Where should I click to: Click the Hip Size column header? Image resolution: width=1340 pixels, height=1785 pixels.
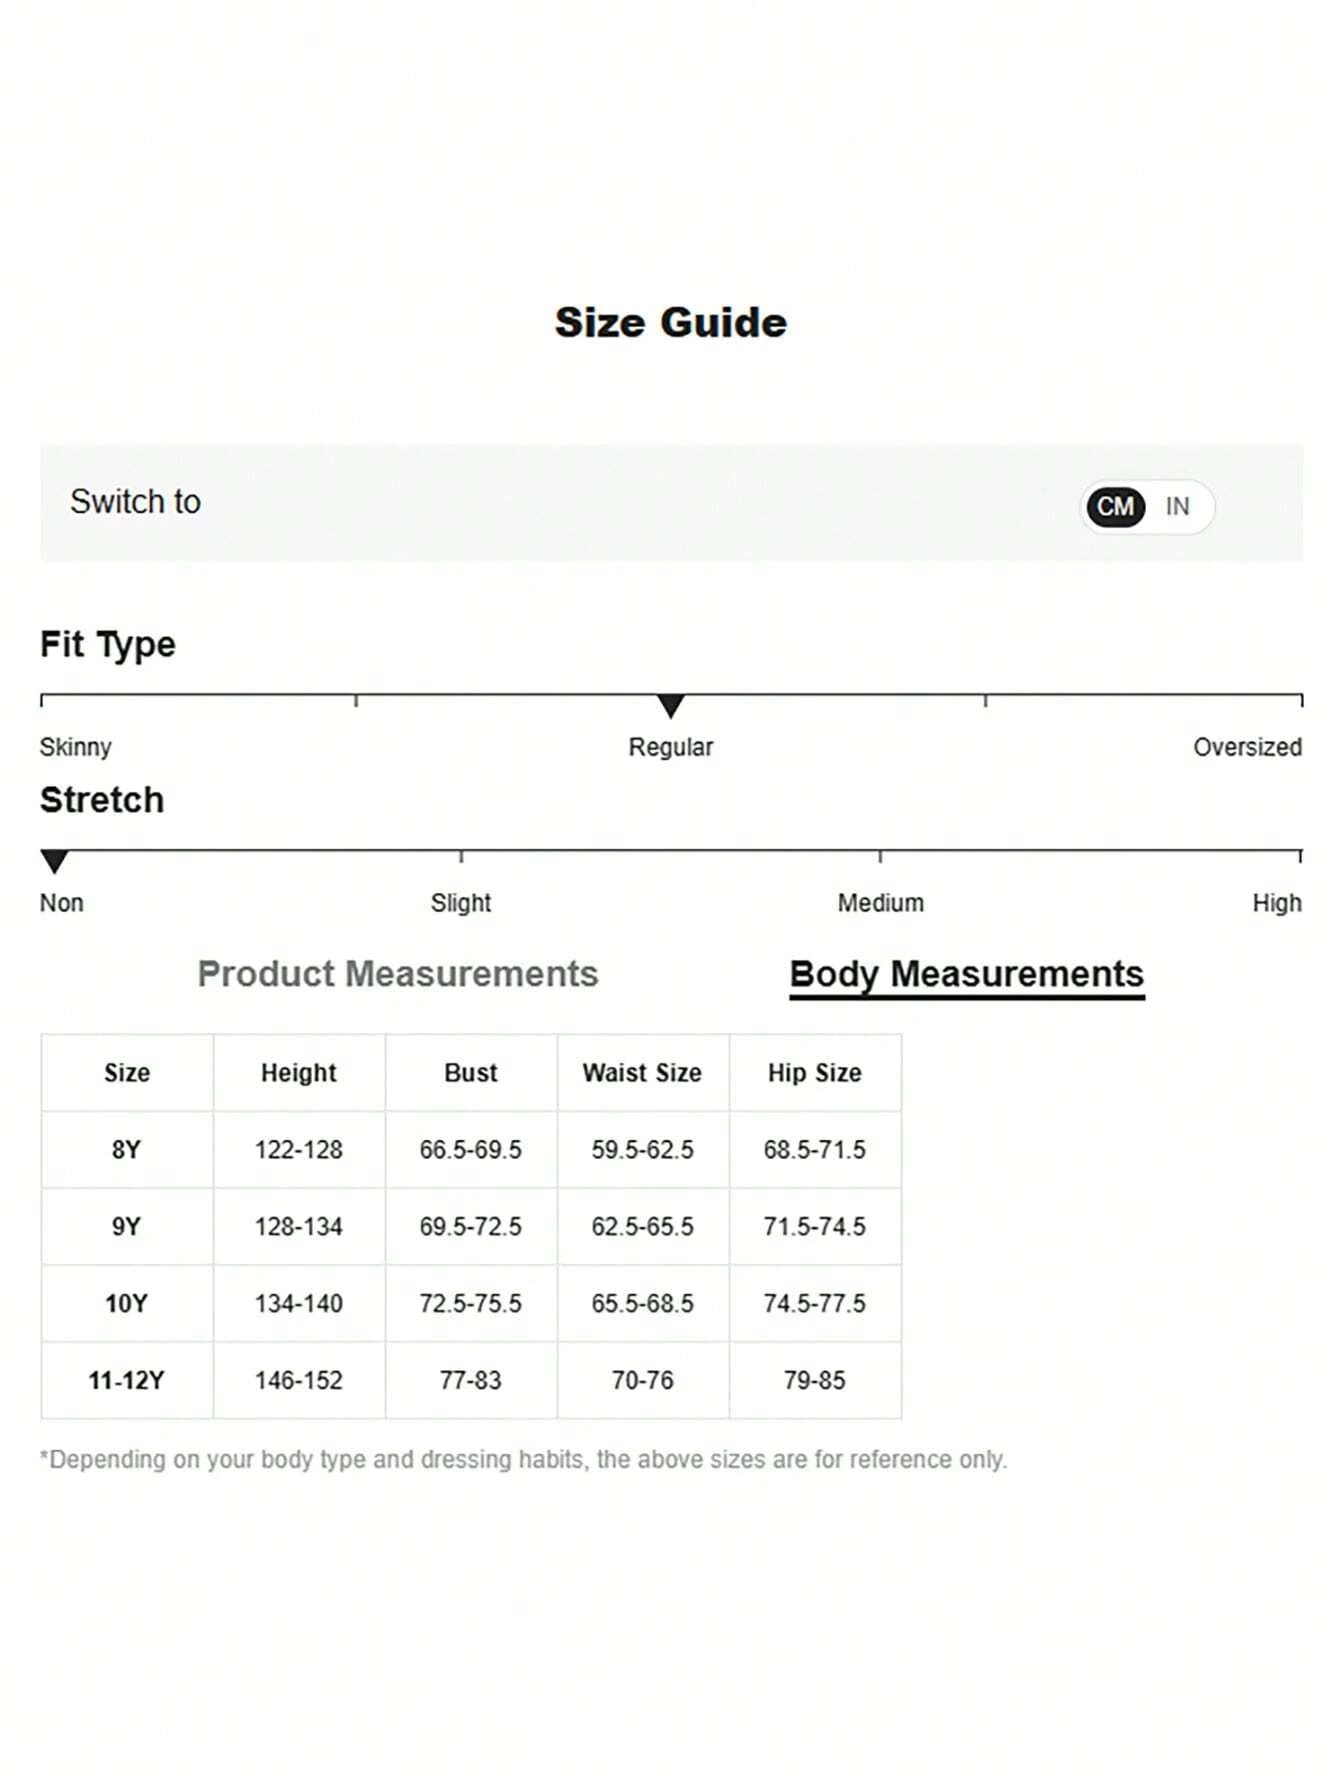(x=814, y=1073)
